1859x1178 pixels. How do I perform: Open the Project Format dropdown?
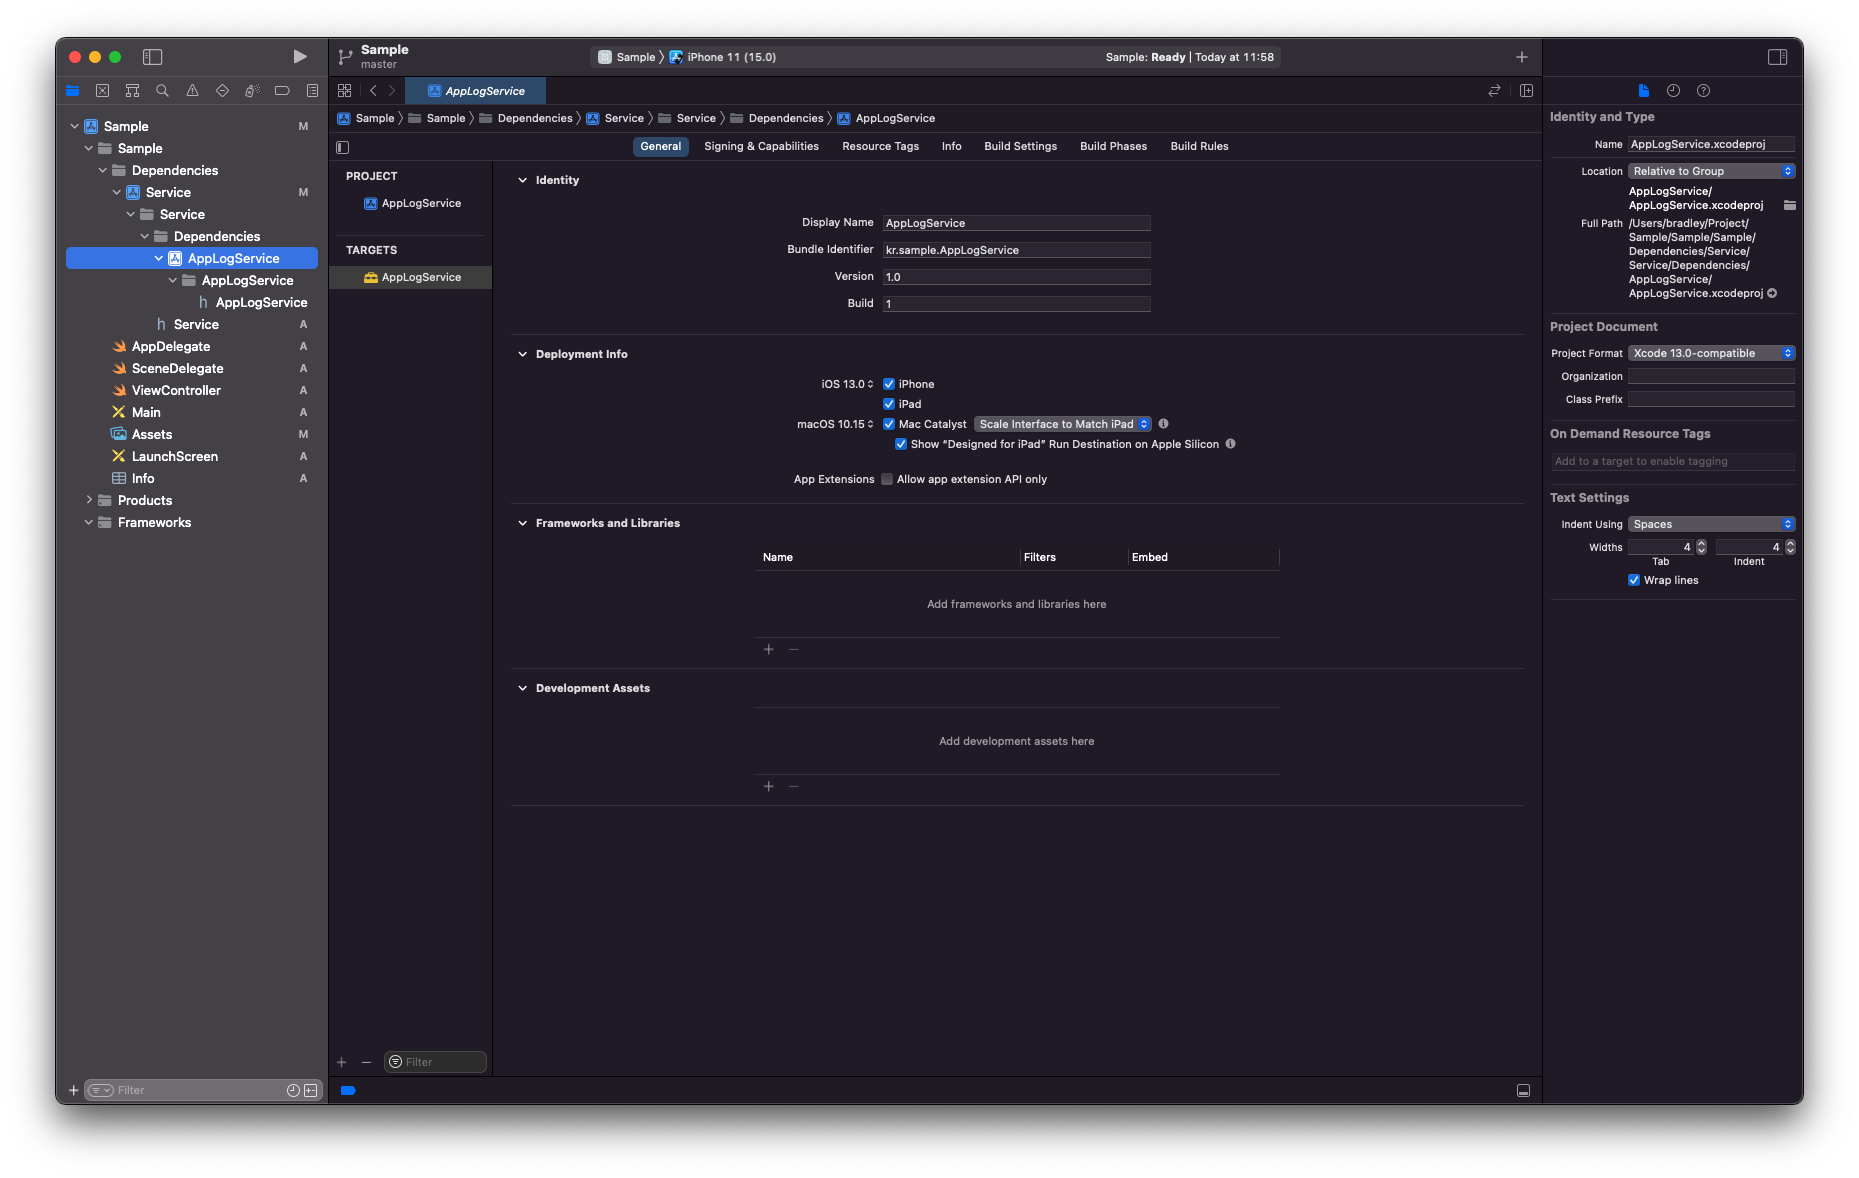pos(1711,353)
